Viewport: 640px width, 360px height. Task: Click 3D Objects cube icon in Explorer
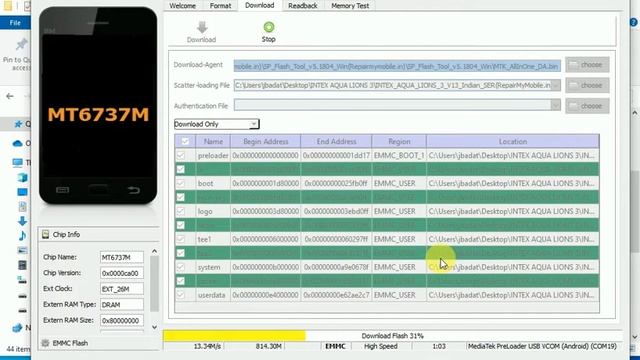coord(22,177)
